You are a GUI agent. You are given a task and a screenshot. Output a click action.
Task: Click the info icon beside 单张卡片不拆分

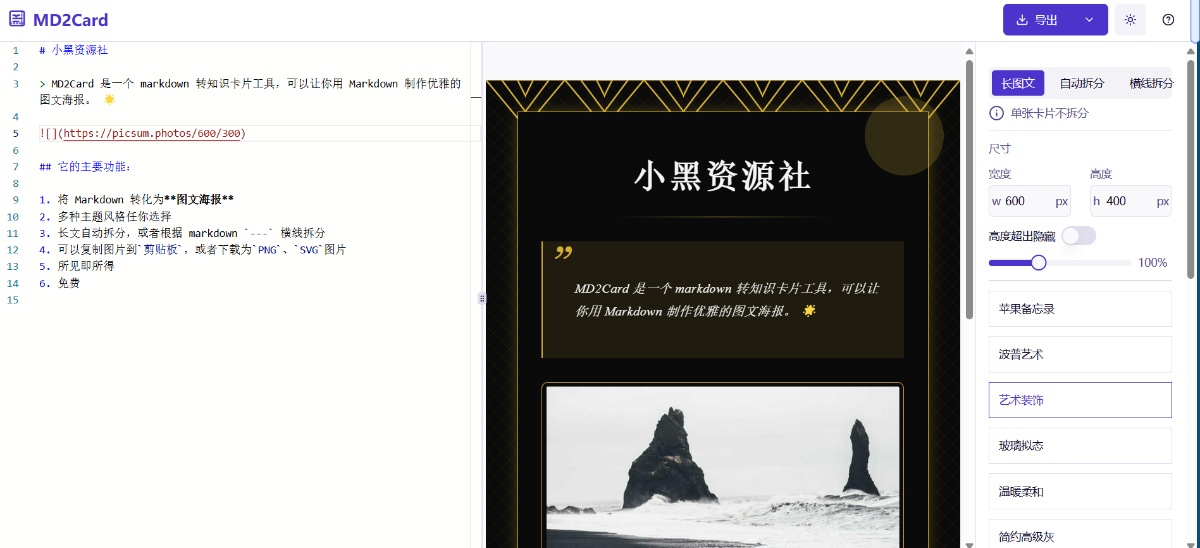996,113
